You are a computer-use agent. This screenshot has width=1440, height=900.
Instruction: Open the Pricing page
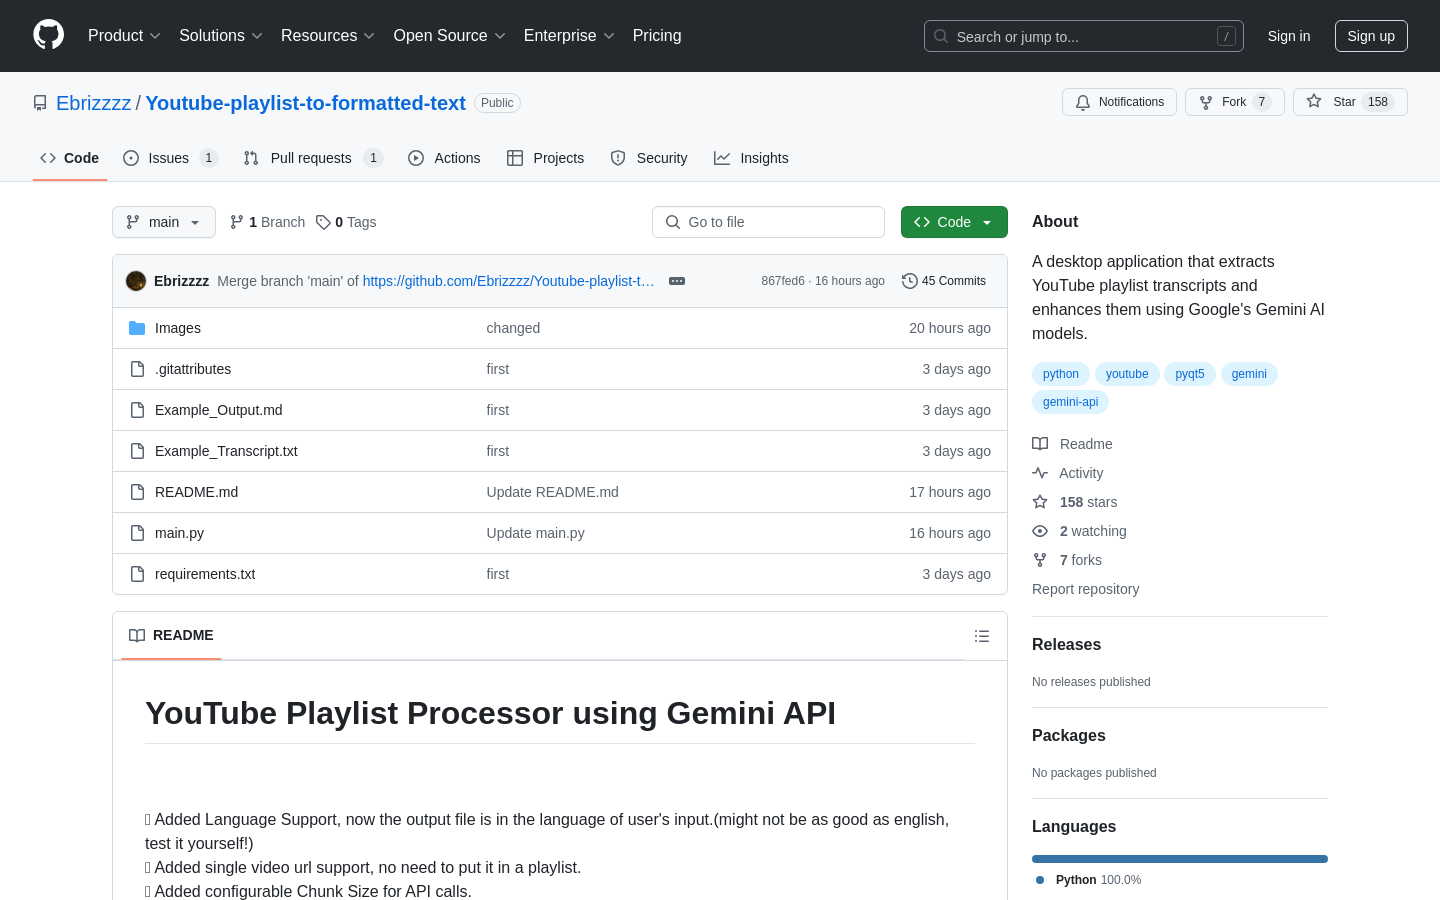pyautogui.click(x=657, y=36)
